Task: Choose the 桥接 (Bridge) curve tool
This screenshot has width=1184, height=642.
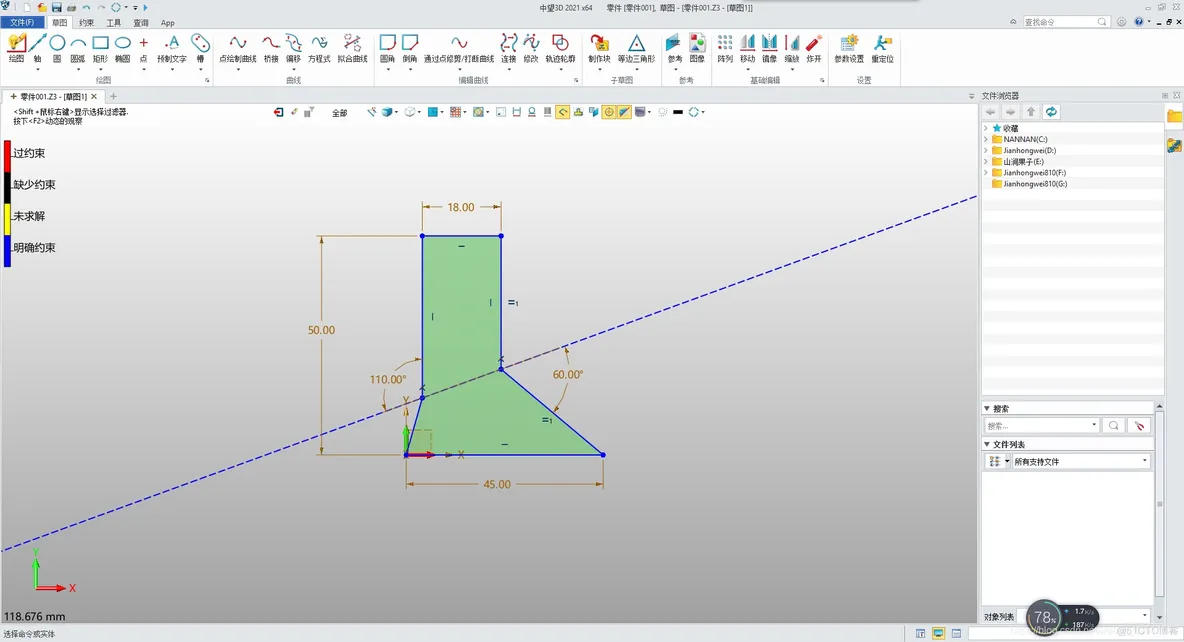Action: [270, 48]
